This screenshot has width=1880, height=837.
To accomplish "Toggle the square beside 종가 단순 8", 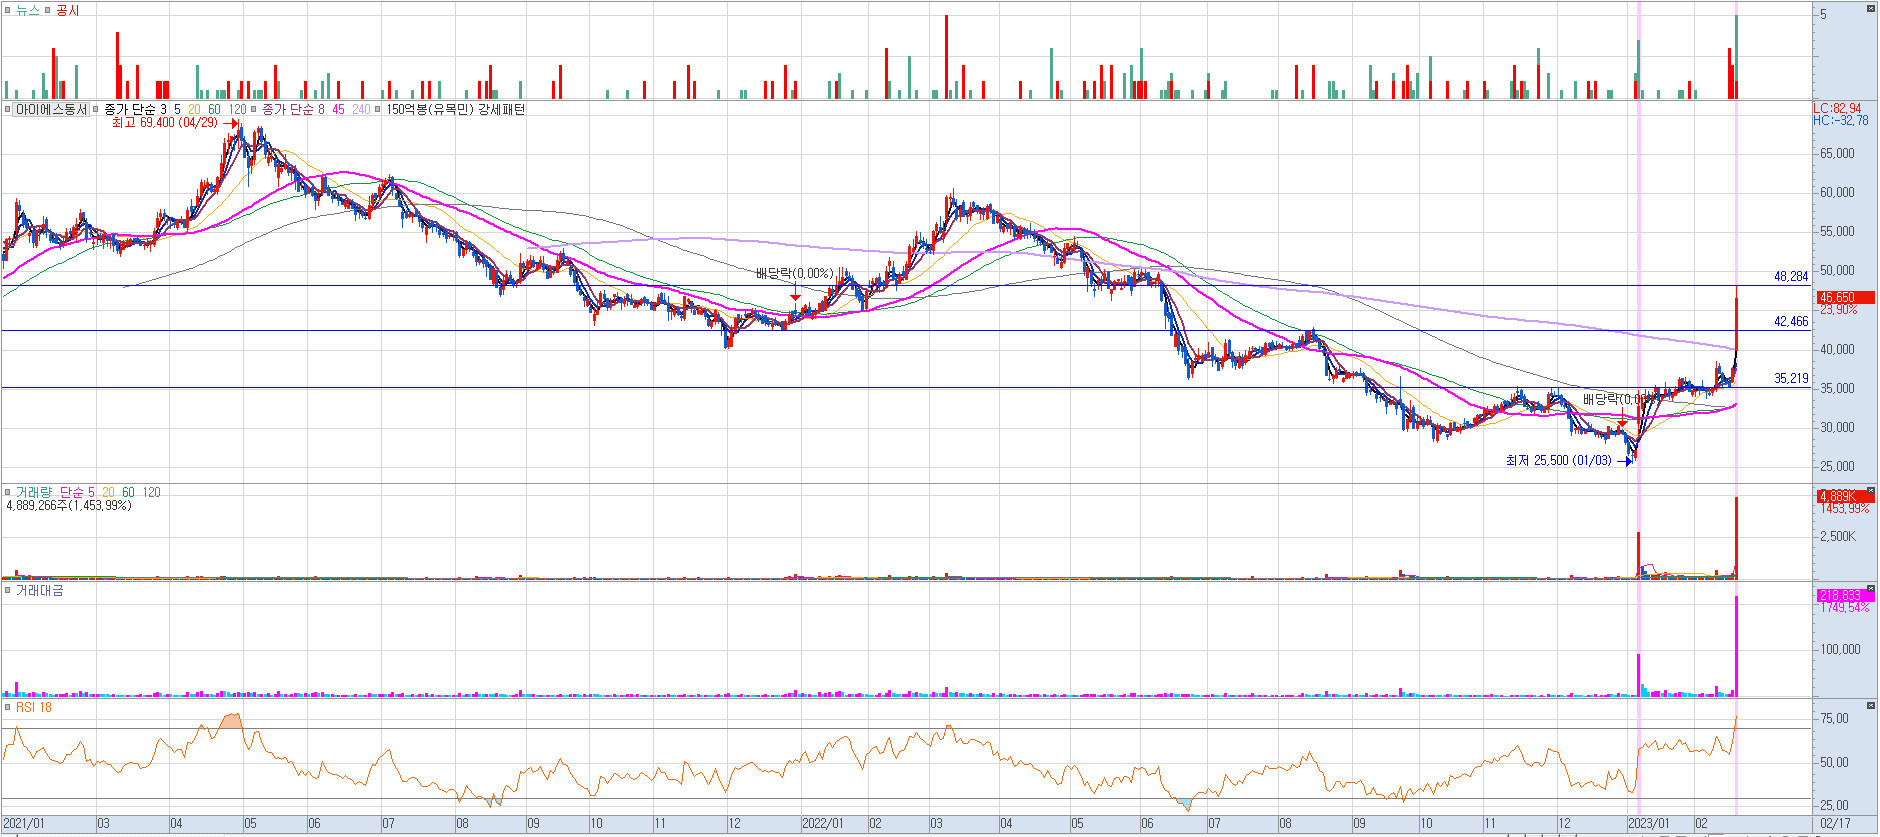I will tap(255, 109).
